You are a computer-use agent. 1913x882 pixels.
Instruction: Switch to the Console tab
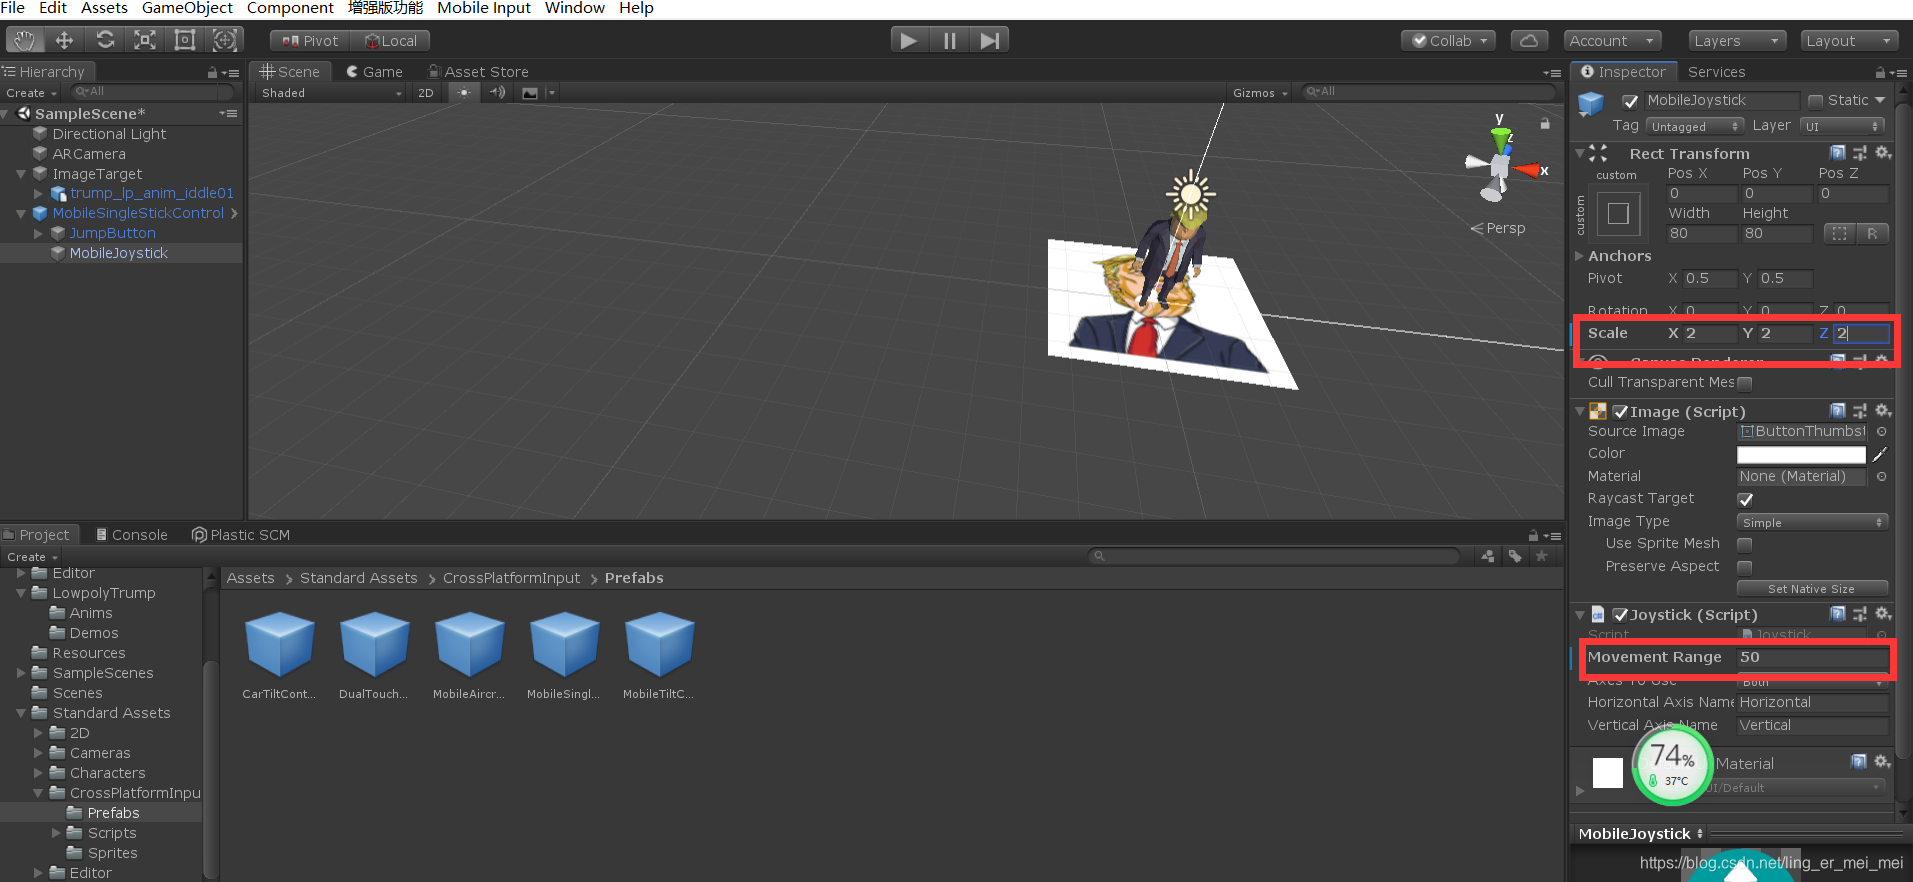pos(132,535)
